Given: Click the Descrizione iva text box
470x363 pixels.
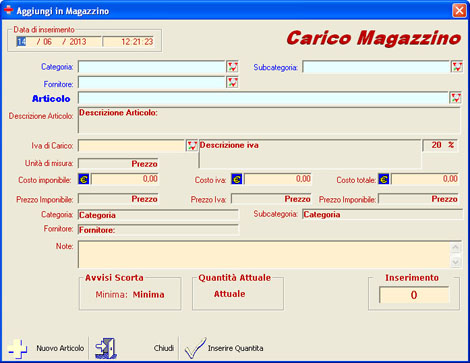Looking at the screenshot, I should [x=310, y=154].
